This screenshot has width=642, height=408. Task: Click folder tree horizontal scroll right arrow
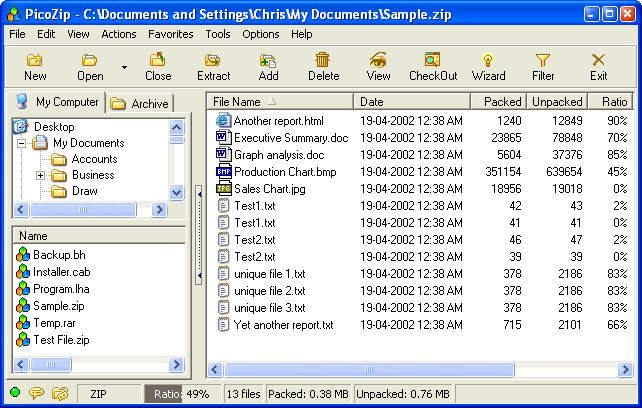coord(159,209)
